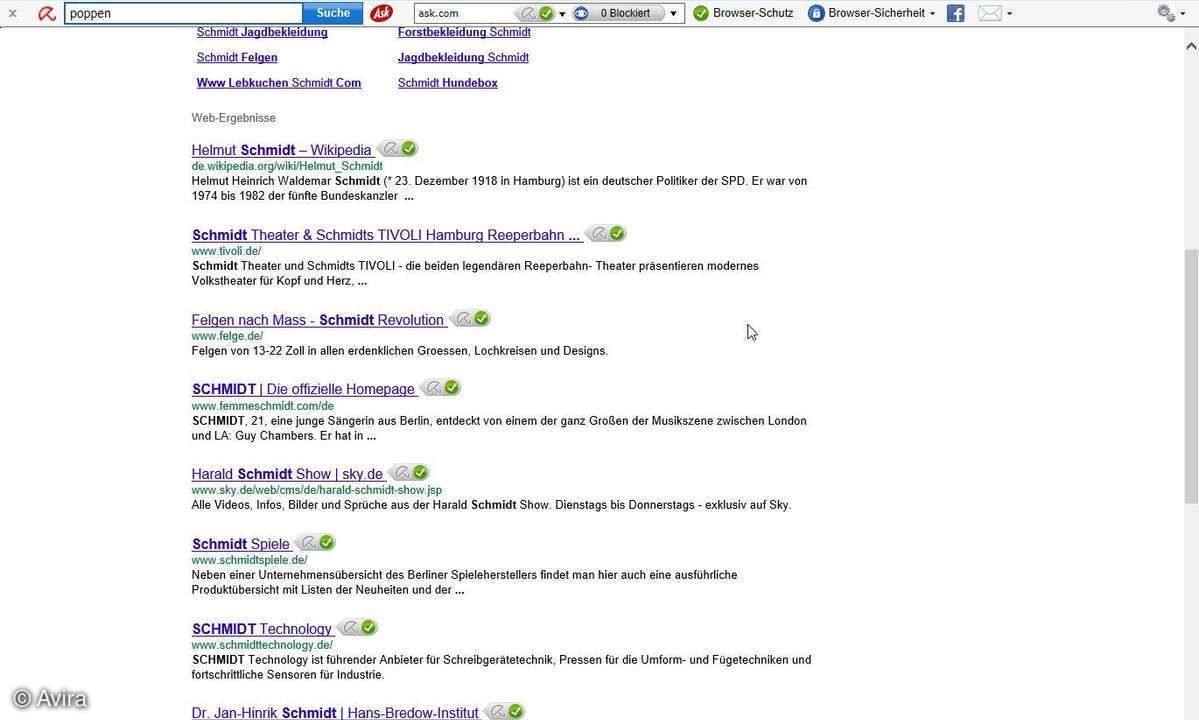Click safety badge beside SCHMIDT offizielle Homepage result
The height and width of the screenshot is (720, 1199).
(x=442, y=388)
